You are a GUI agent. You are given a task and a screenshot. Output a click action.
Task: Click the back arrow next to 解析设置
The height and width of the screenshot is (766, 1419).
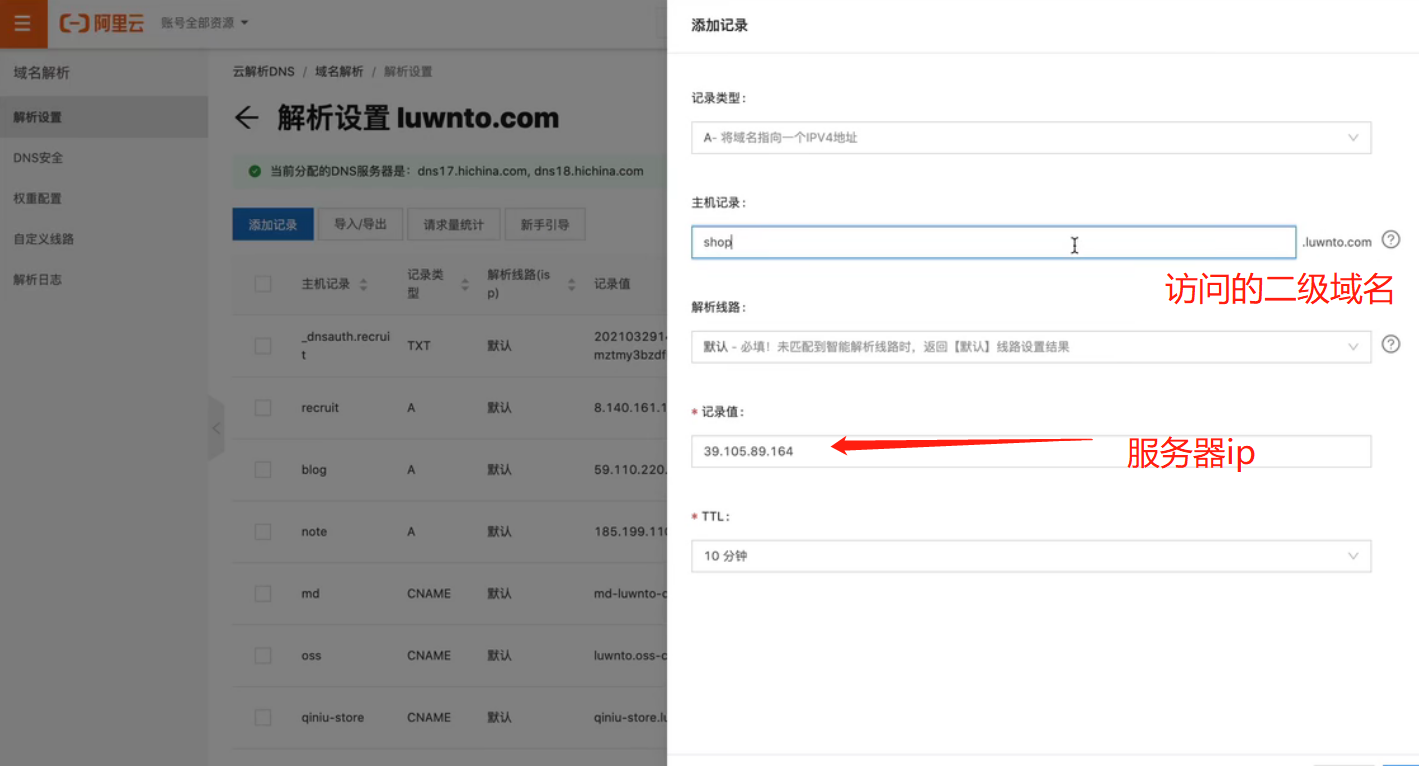(246, 118)
